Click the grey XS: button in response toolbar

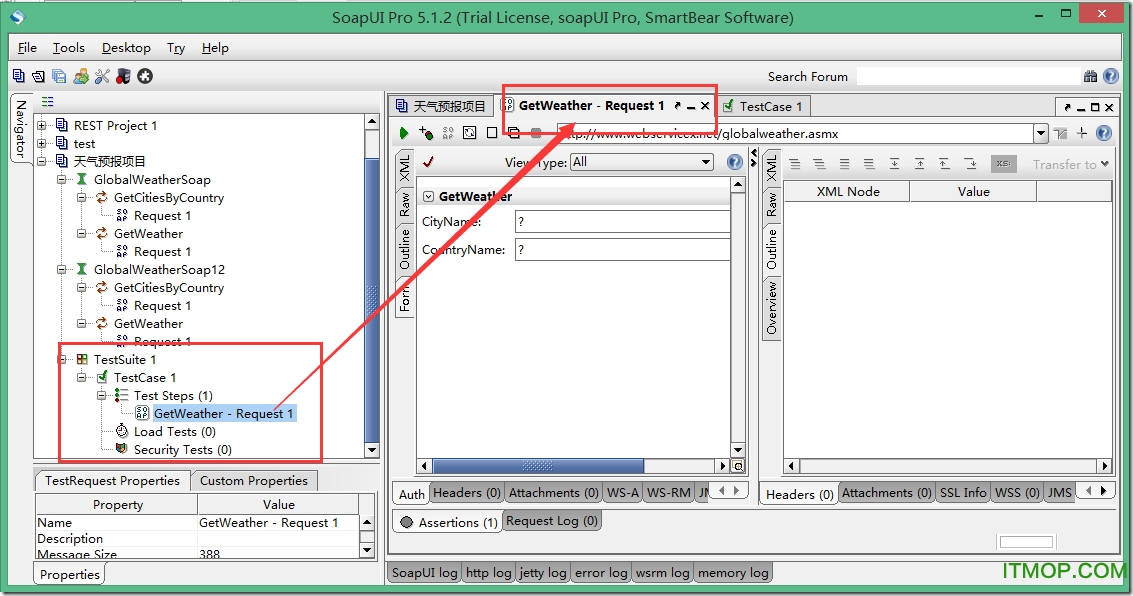click(1003, 164)
